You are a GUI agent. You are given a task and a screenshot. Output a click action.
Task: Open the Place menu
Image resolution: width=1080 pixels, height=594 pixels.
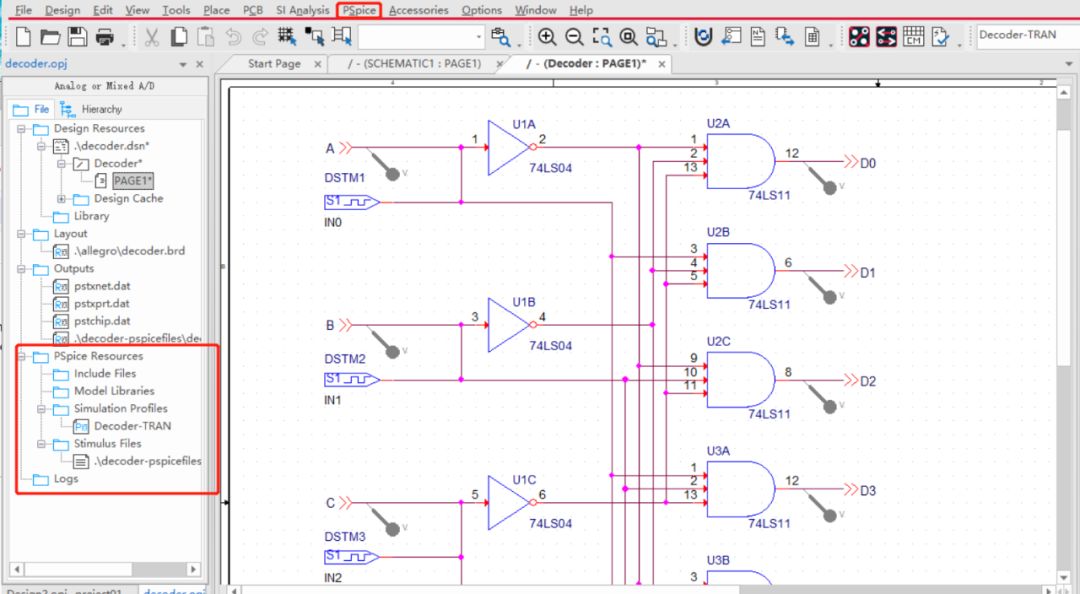point(216,10)
